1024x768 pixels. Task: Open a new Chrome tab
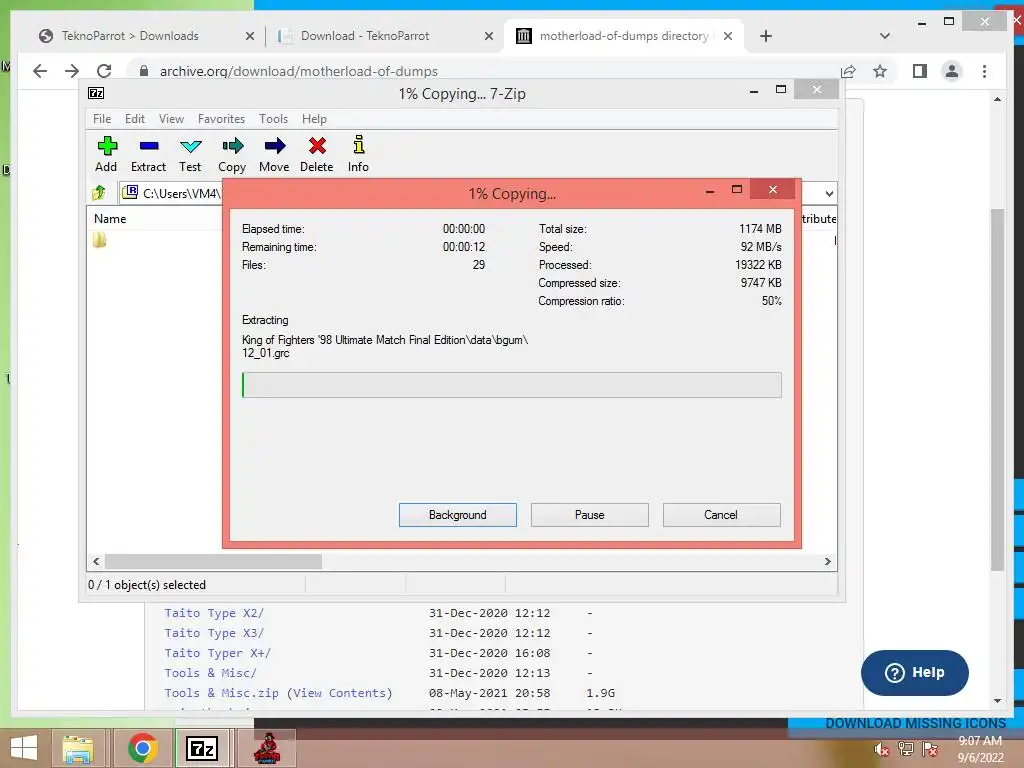click(766, 36)
